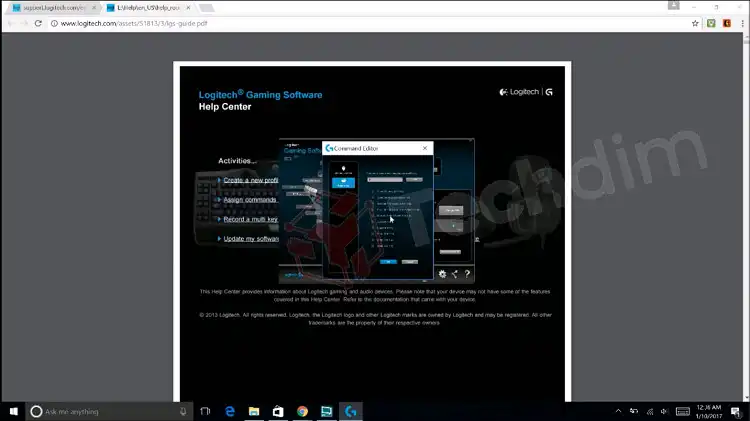Switch to Google Chrome in the taskbar
This screenshot has height=421, width=750.
pos(302,411)
